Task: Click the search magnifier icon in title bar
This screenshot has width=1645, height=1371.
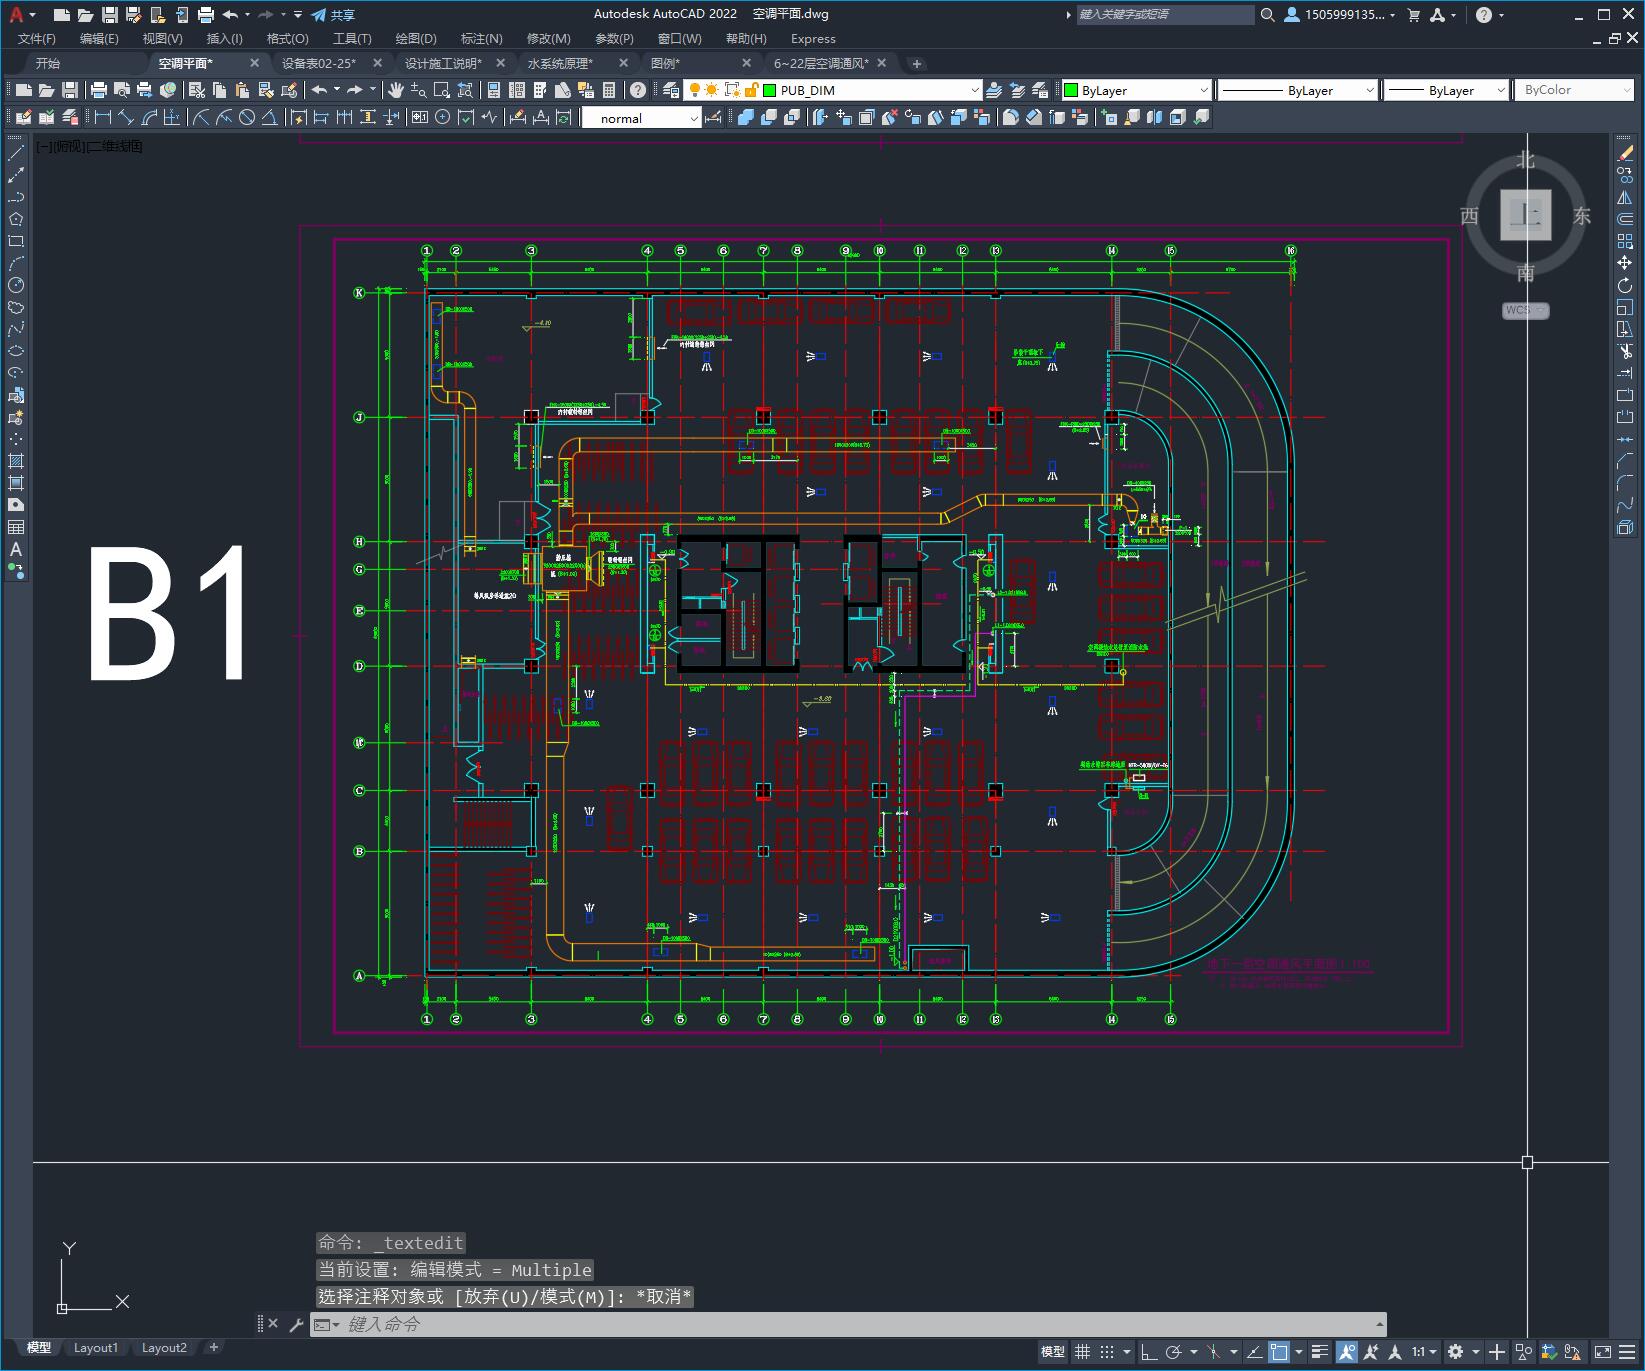Action: pyautogui.click(x=1268, y=15)
